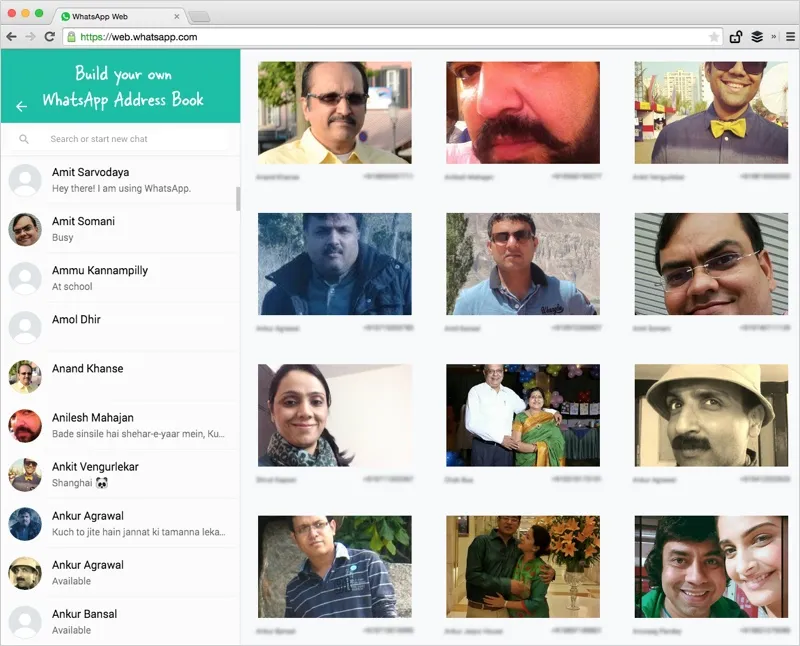Click the HTTPS lock in the address bar
800x646 pixels.
coord(72,36)
